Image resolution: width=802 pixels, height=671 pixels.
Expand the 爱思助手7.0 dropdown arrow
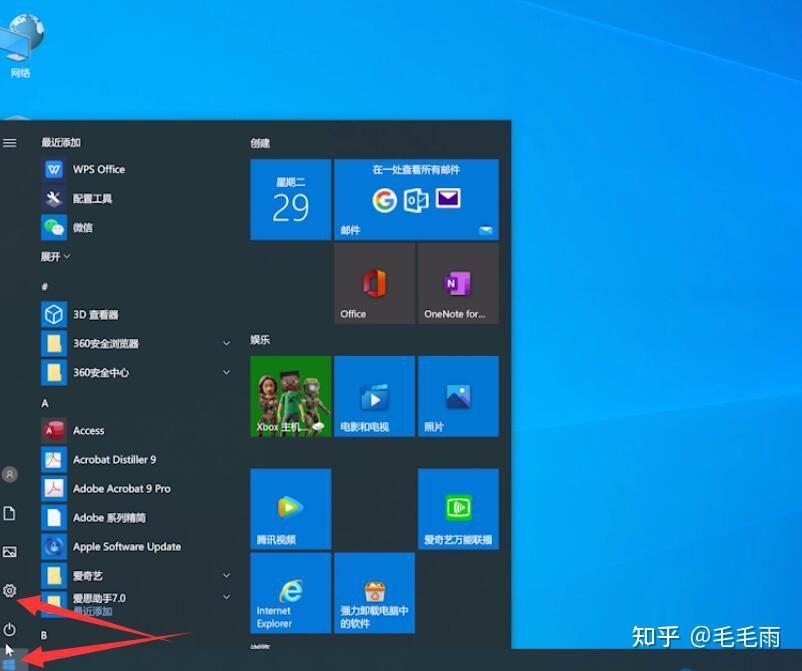pyautogui.click(x=226, y=597)
